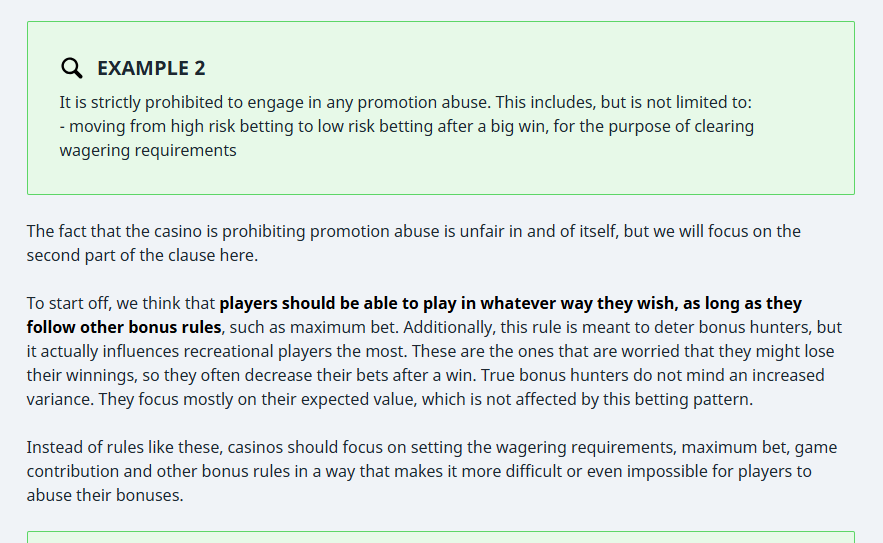Image resolution: width=883 pixels, height=543 pixels.
Task: Click the EXAMPLE 2 heading
Action: 151,68
